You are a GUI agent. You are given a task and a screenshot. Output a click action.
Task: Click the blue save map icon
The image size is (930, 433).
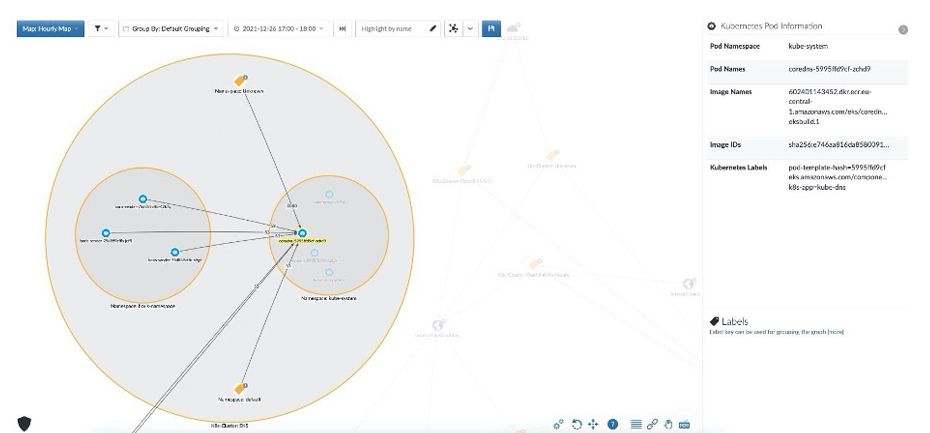point(491,28)
